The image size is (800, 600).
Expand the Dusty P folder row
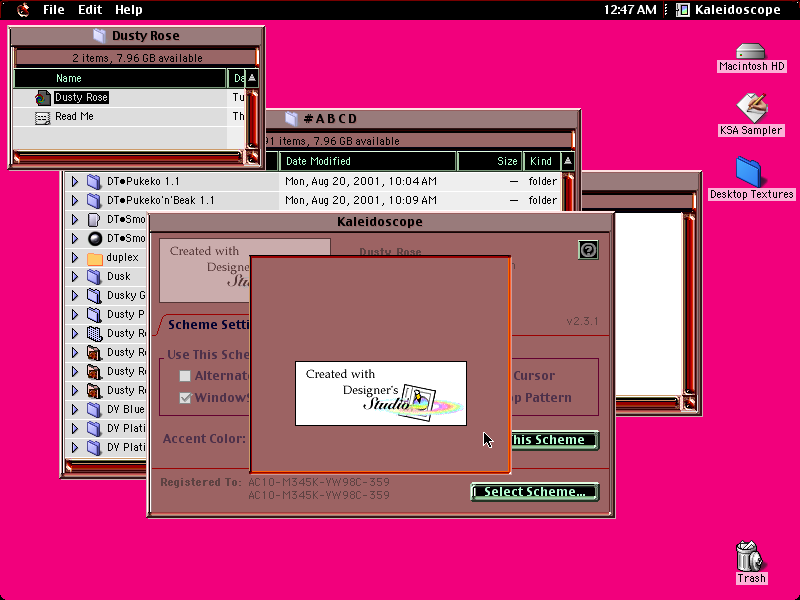click(x=74, y=314)
